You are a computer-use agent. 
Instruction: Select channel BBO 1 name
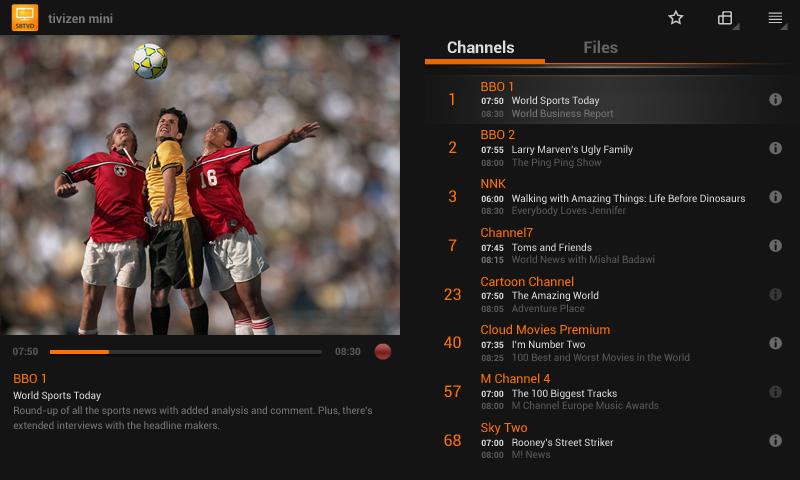click(x=497, y=87)
